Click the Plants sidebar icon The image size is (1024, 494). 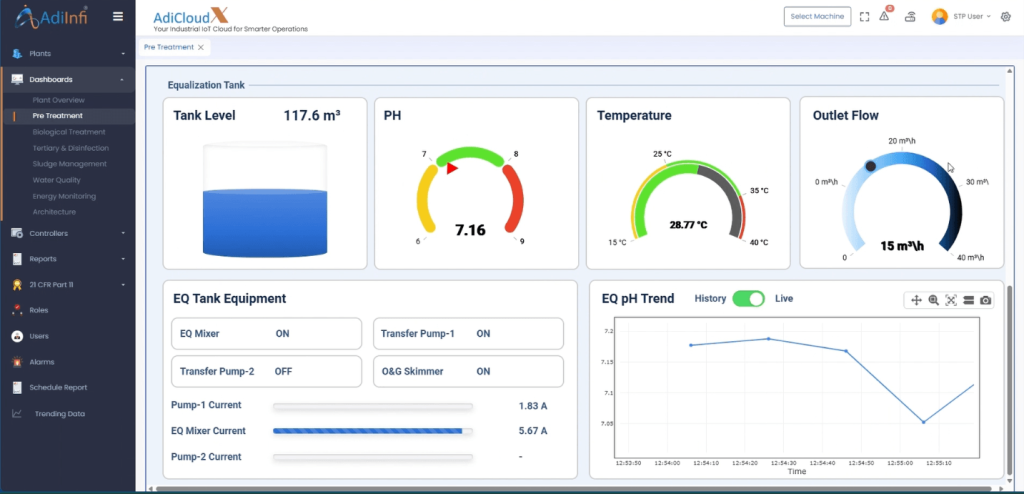17,54
